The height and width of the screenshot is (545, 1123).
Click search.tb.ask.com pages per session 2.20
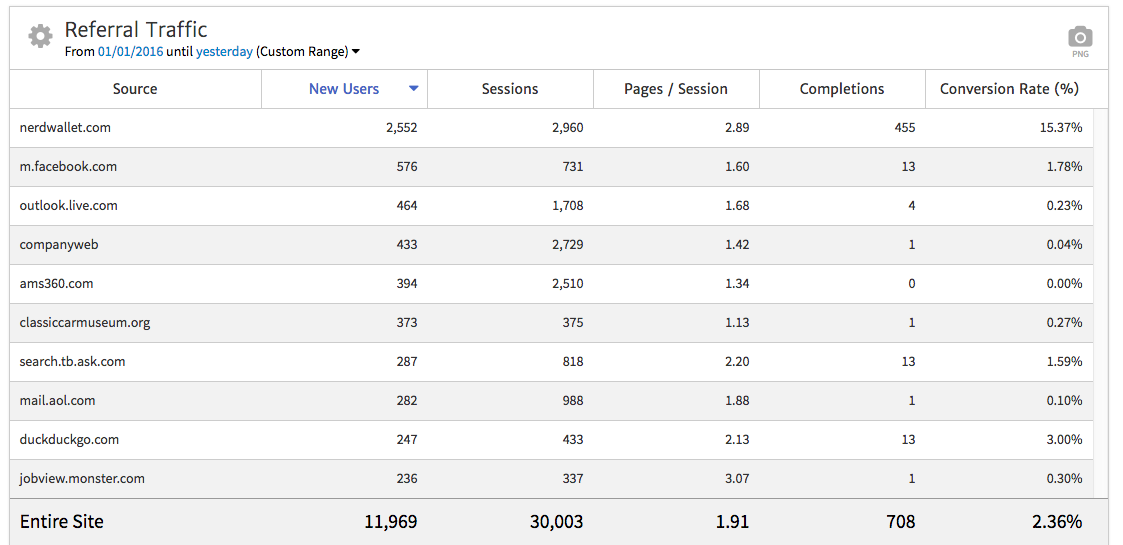coord(738,361)
